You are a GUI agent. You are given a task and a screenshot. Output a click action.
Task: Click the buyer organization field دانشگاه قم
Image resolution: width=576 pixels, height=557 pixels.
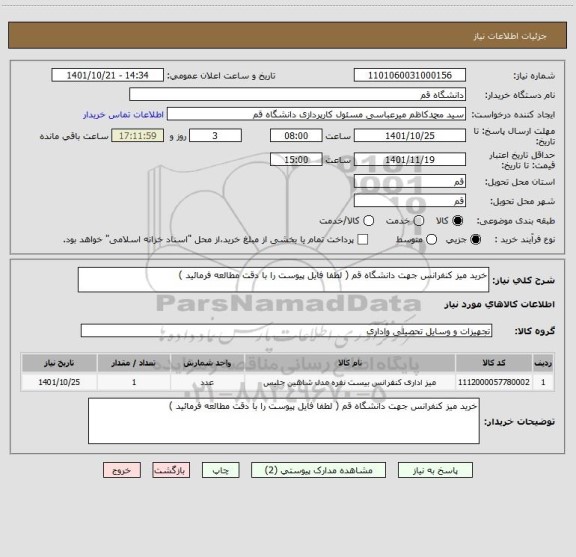[297, 95]
